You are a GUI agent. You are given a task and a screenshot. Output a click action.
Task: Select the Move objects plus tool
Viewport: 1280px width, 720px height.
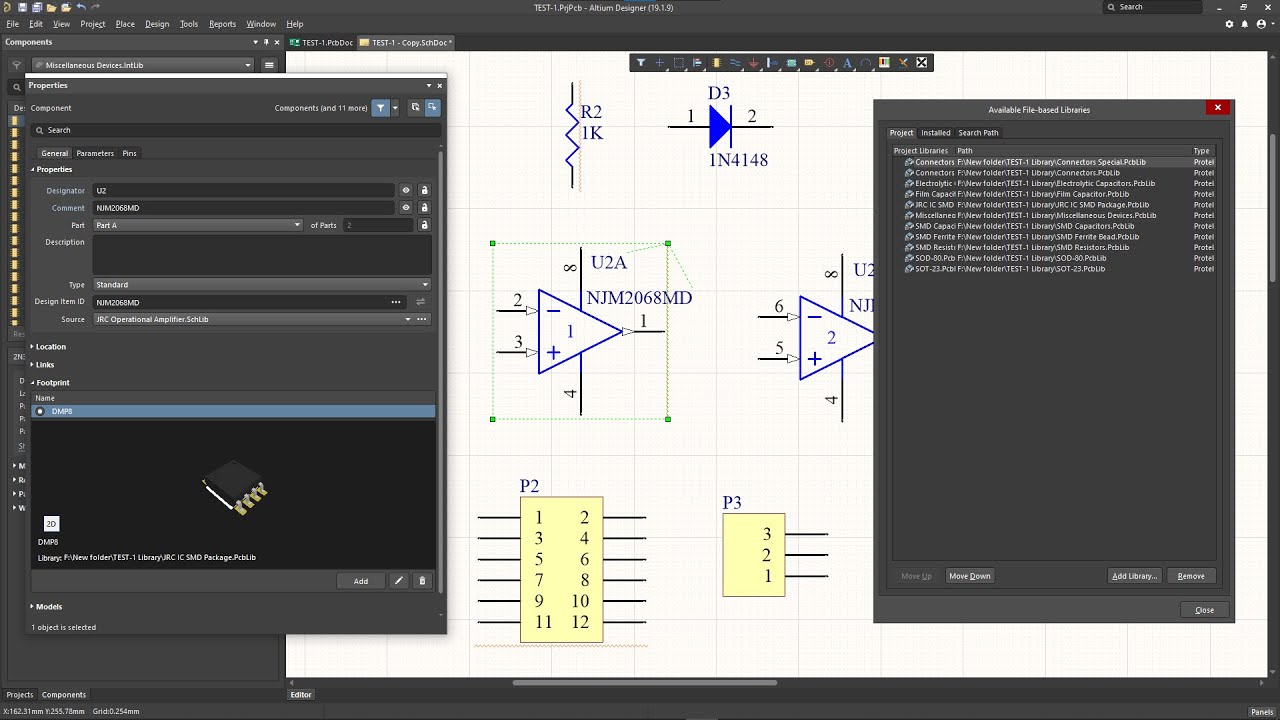(x=660, y=62)
